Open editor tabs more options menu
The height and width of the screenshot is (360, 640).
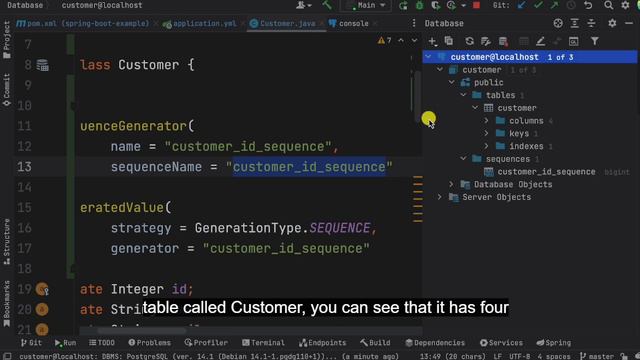[x=413, y=23]
